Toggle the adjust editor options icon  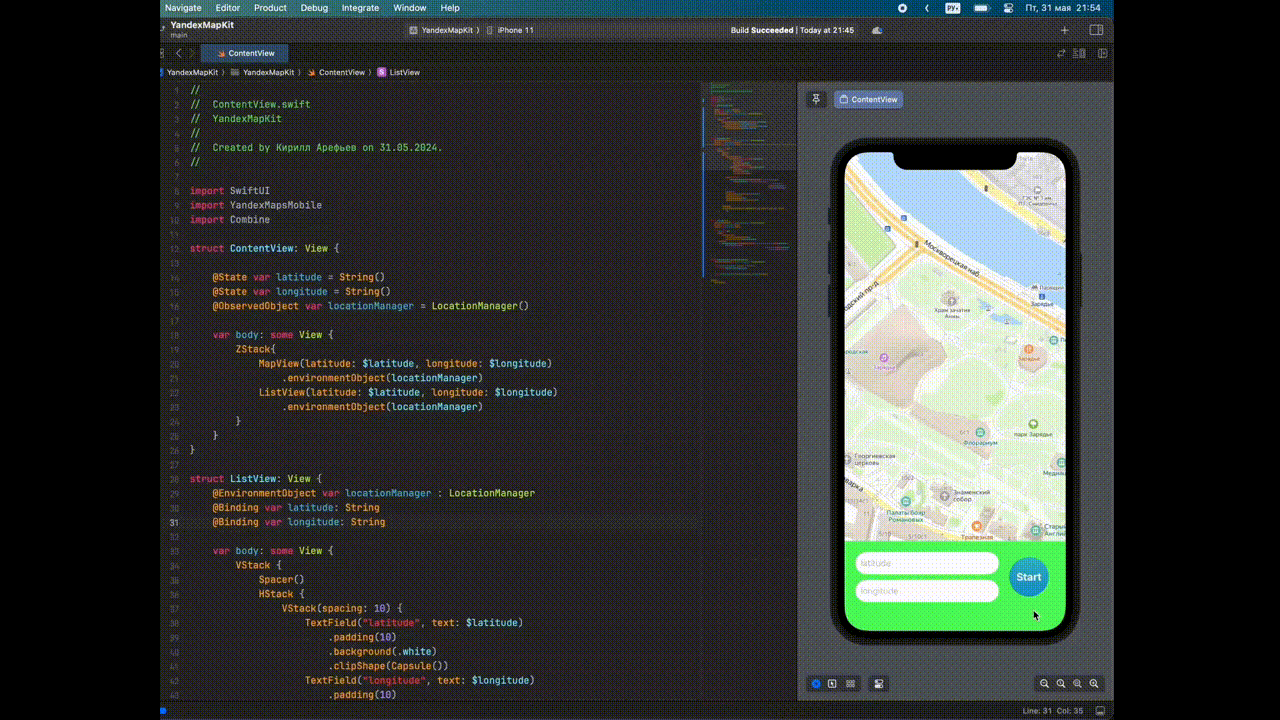coord(1079,53)
